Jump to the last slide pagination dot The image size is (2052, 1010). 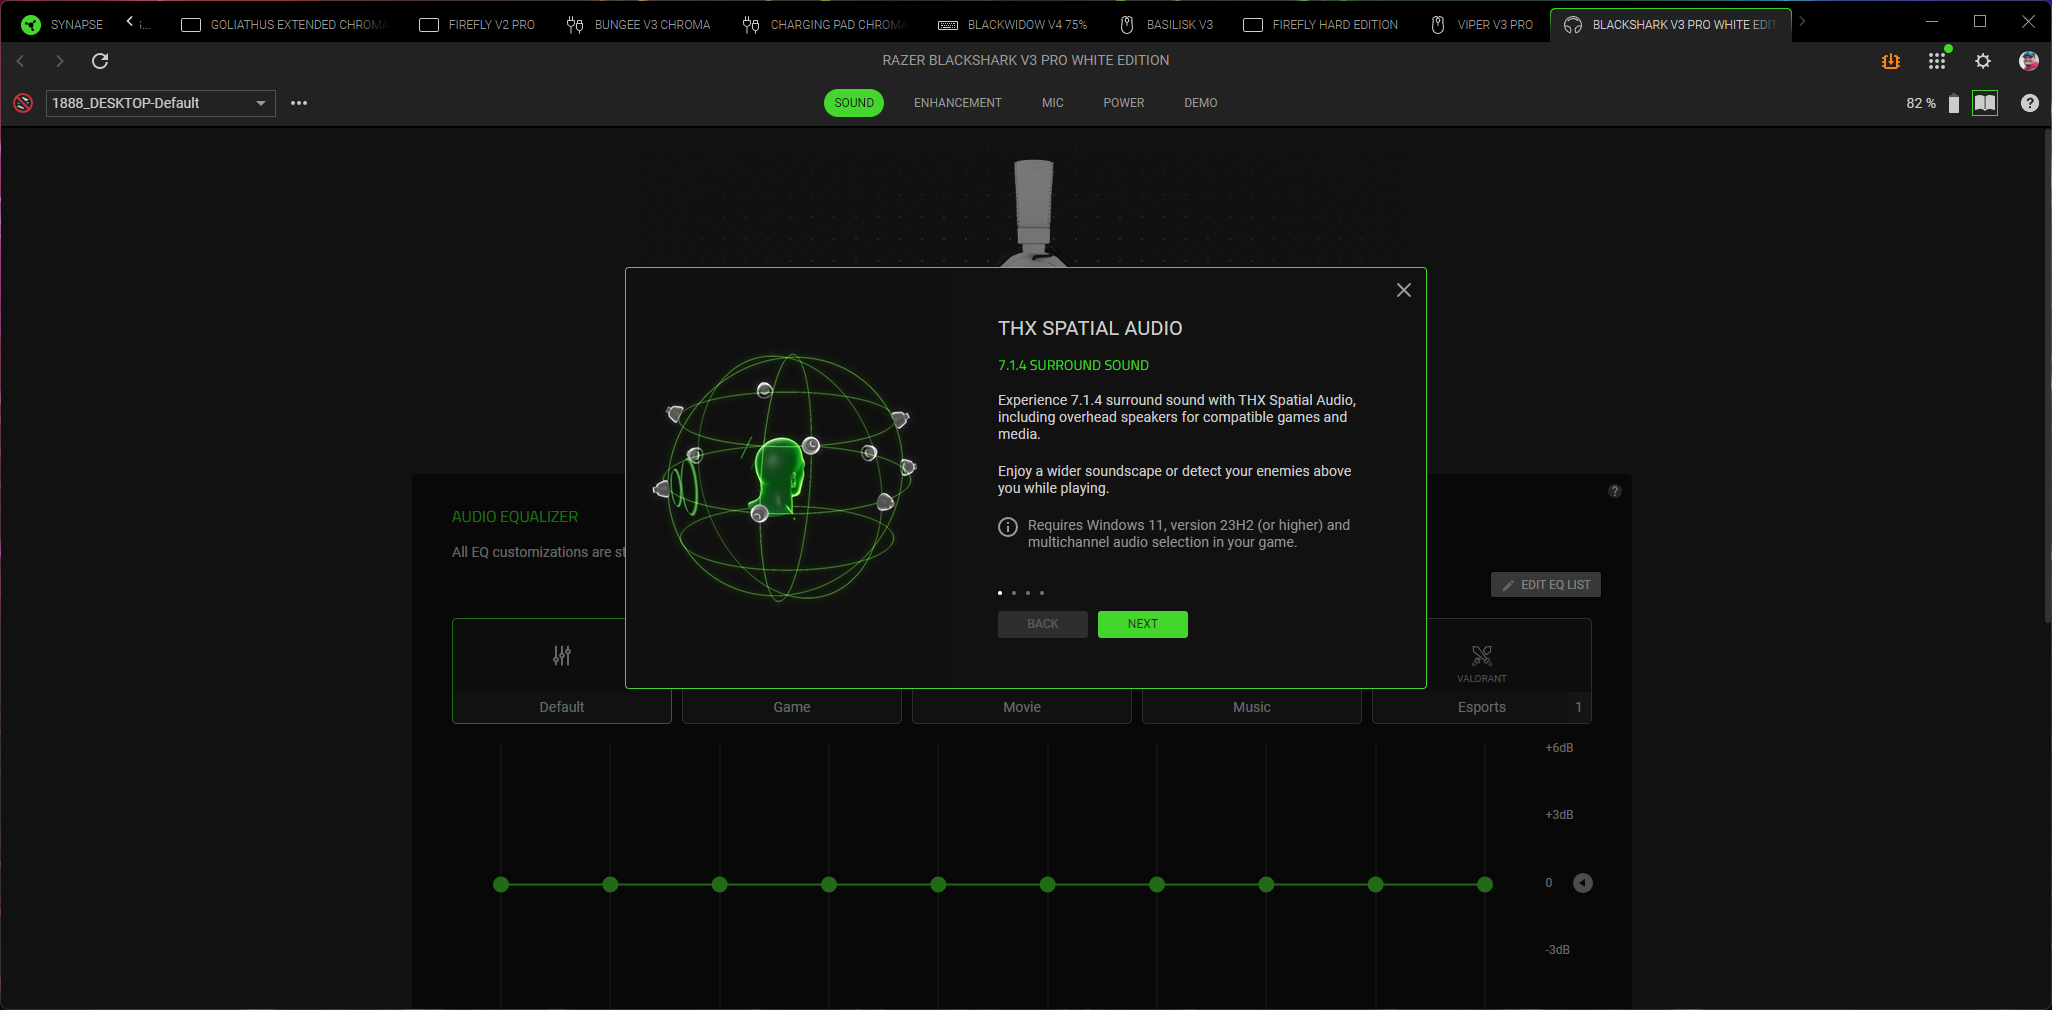click(x=1042, y=593)
